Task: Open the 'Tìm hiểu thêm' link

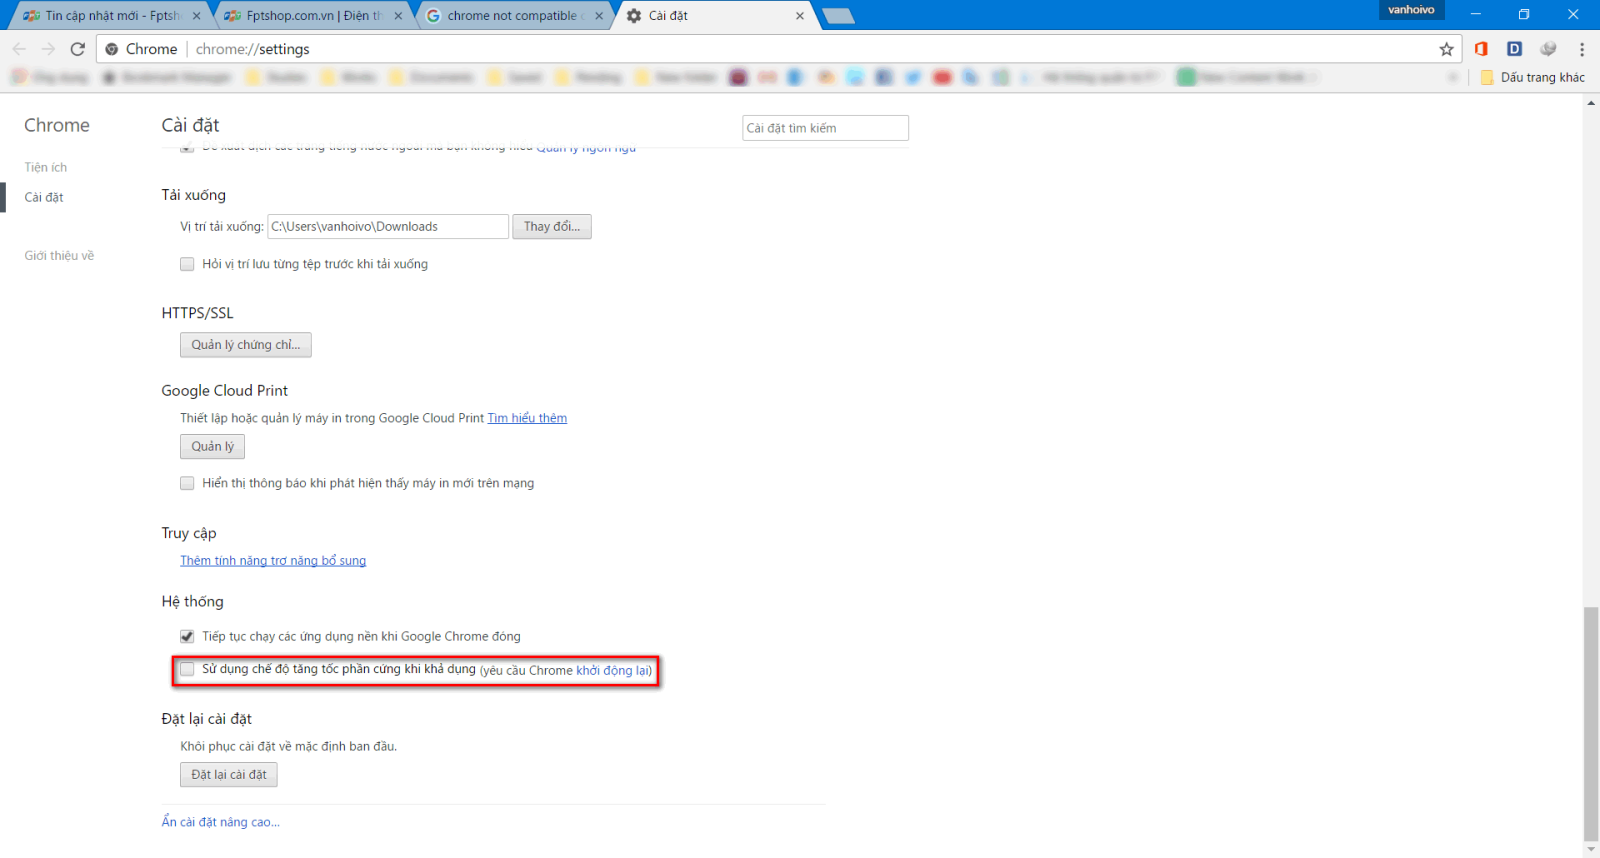Action: (527, 418)
